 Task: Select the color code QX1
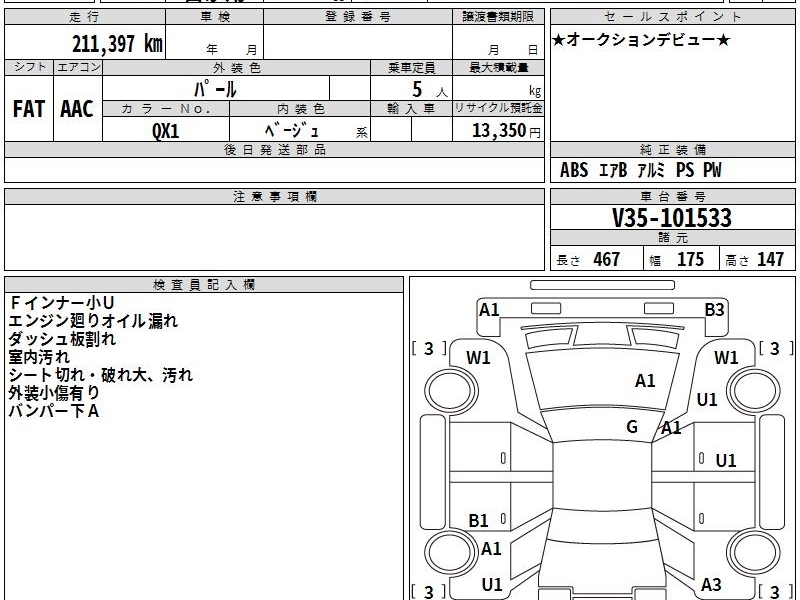pos(166,131)
